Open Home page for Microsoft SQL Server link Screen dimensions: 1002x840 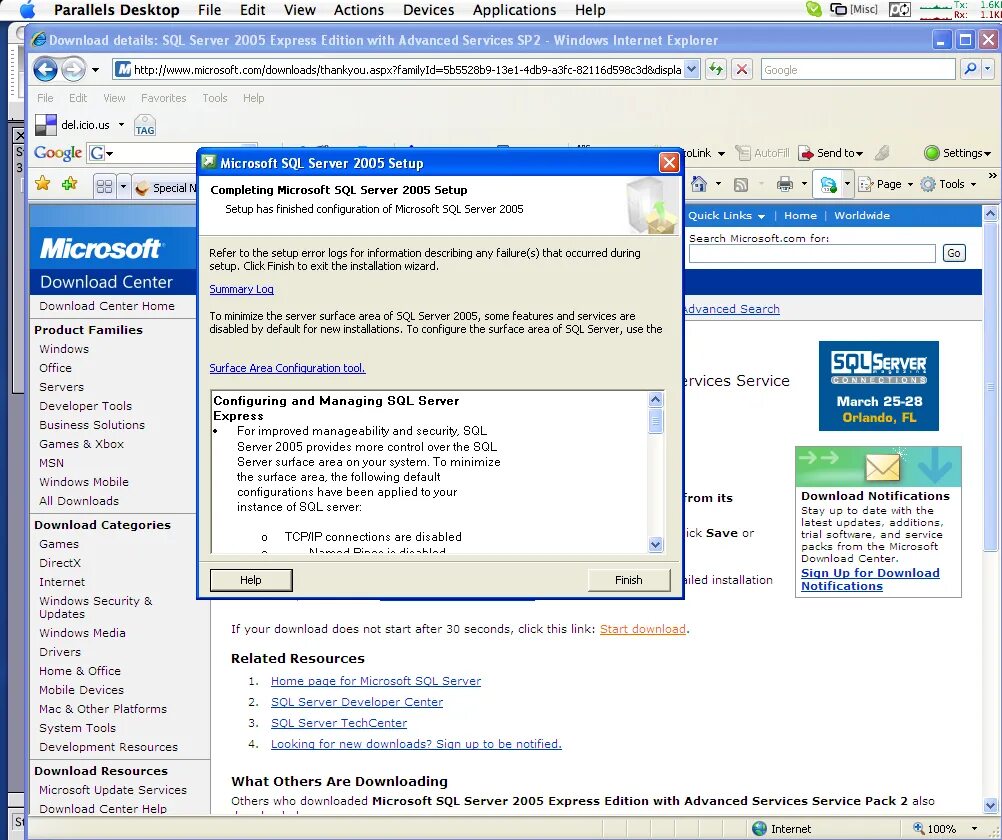(x=376, y=681)
